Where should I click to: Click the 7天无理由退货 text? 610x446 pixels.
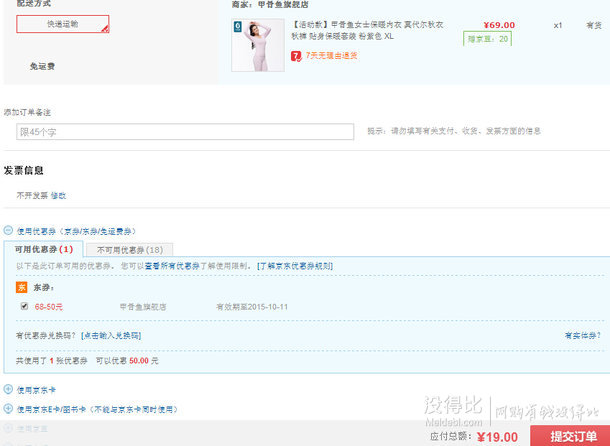click(x=331, y=56)
